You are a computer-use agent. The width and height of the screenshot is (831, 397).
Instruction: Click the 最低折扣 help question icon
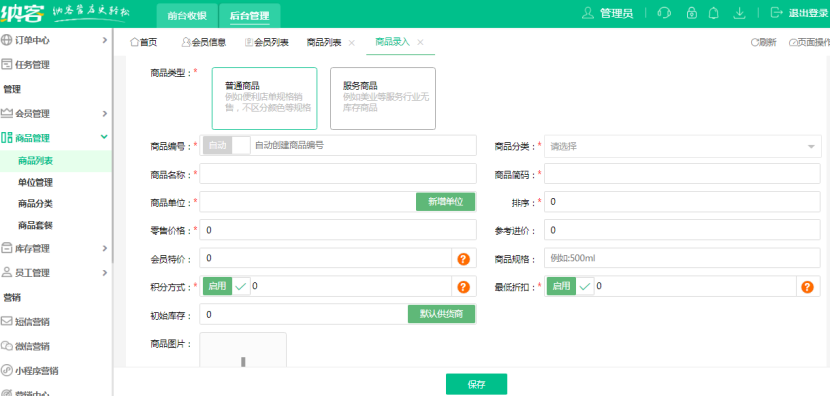click(x=807, y=287)
